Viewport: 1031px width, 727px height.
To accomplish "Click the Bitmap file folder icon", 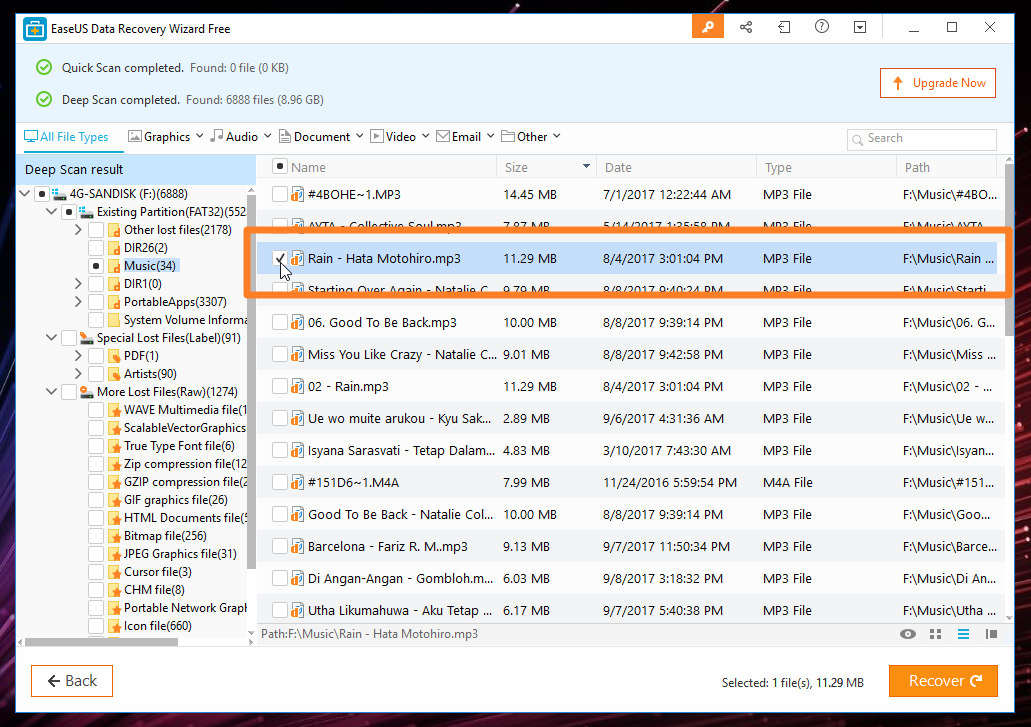I will tap(114, 536).
